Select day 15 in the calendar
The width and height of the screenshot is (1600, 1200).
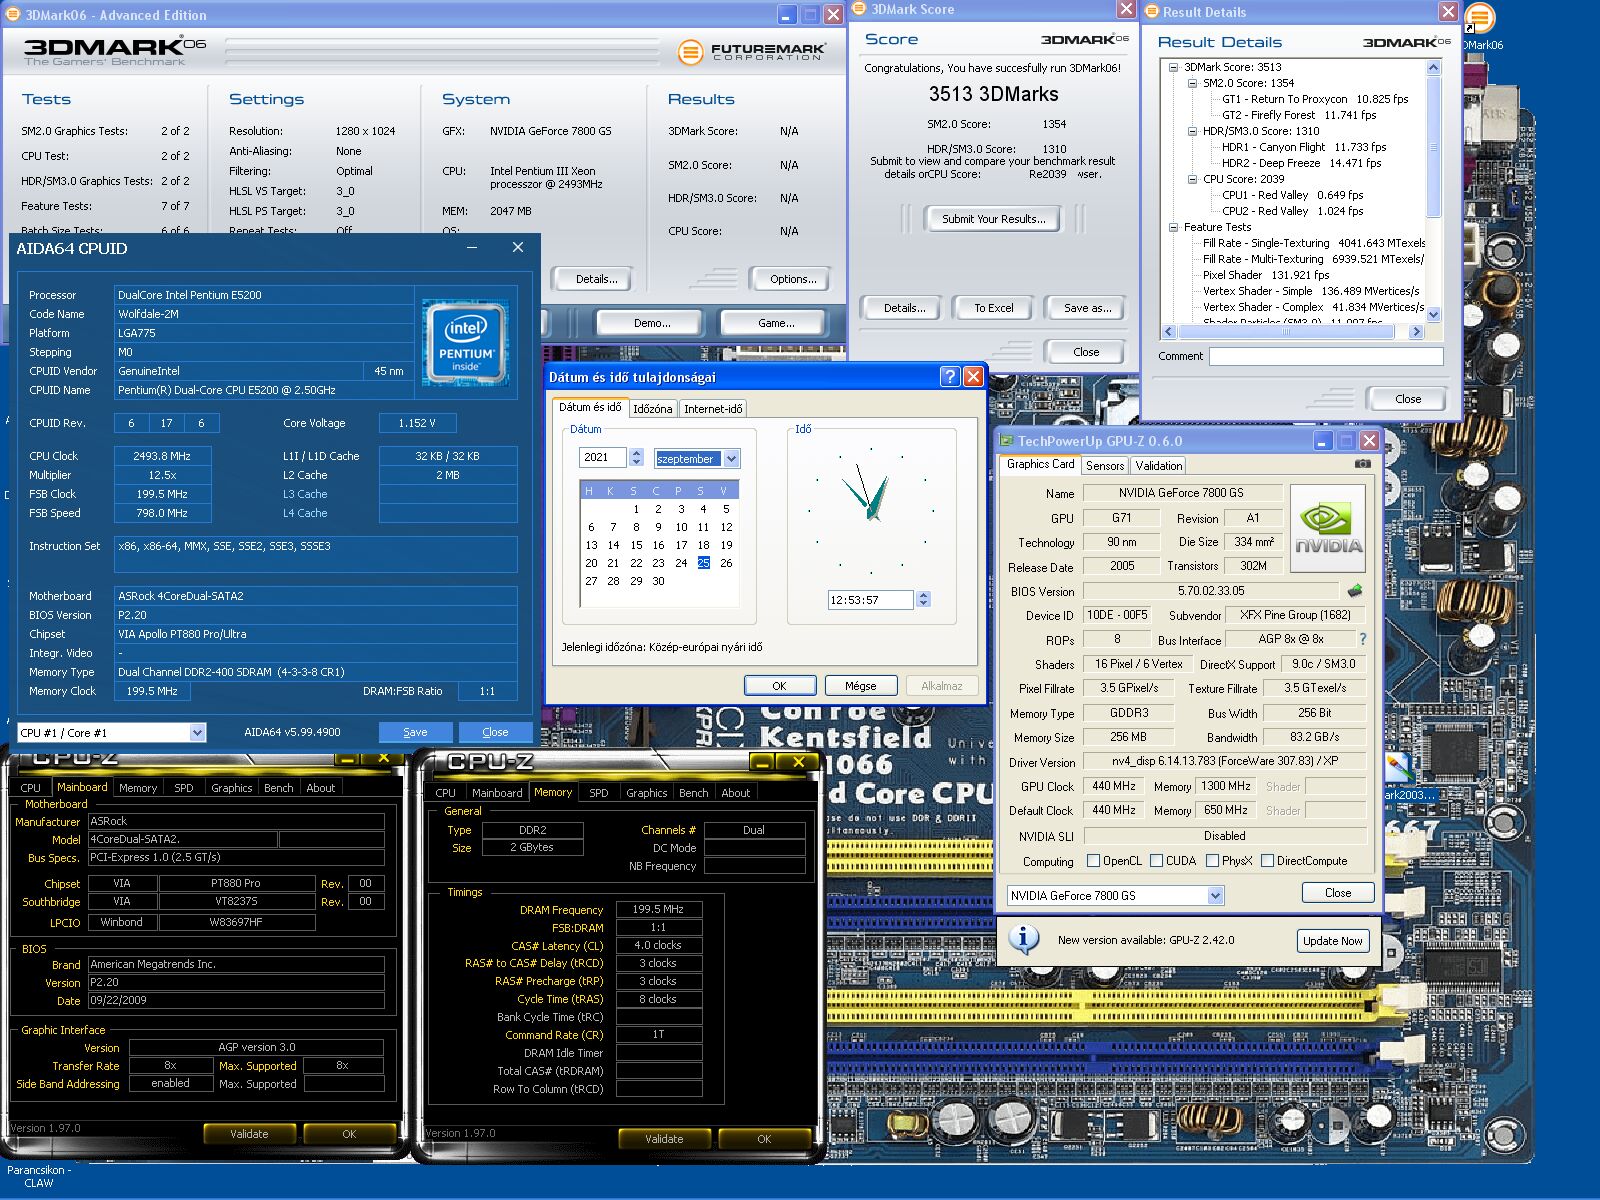tap(636, 545)
